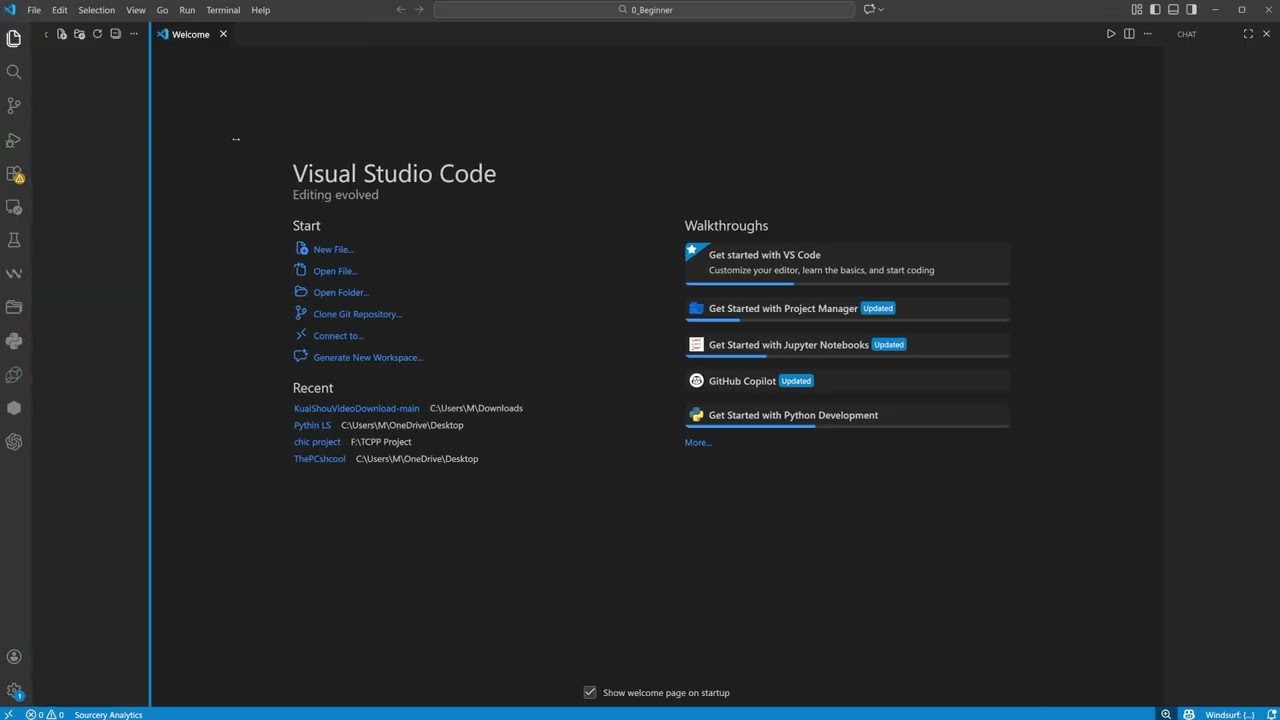1280x720 pixels.
Task: Open the View menu
Action: pyautogui.click(x=136, y=10)
